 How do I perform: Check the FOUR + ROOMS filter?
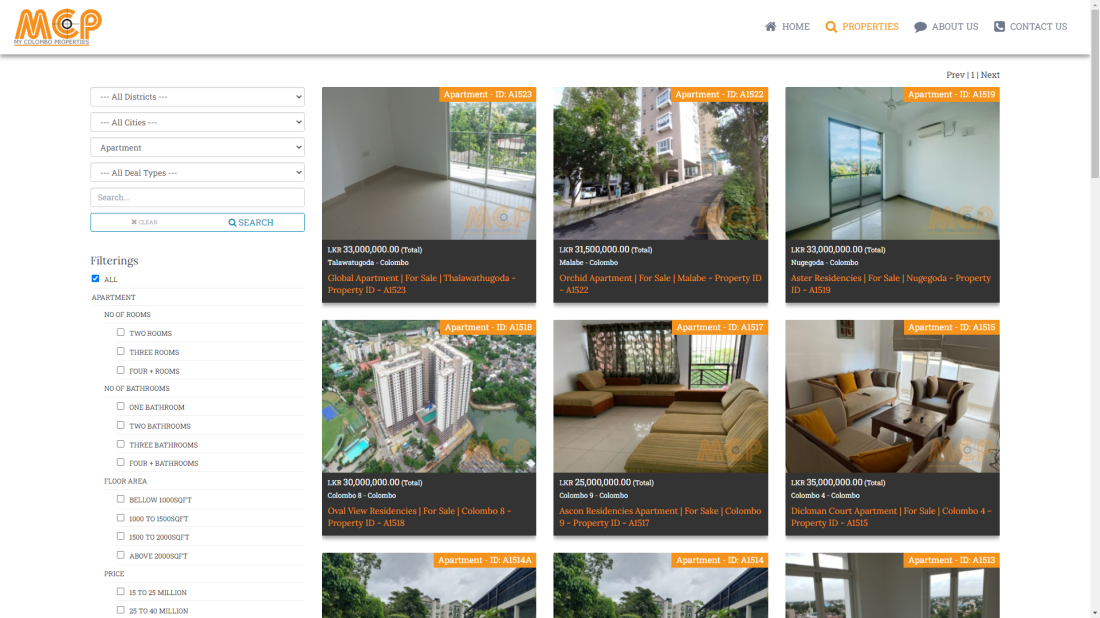click(x=121, y=370)
